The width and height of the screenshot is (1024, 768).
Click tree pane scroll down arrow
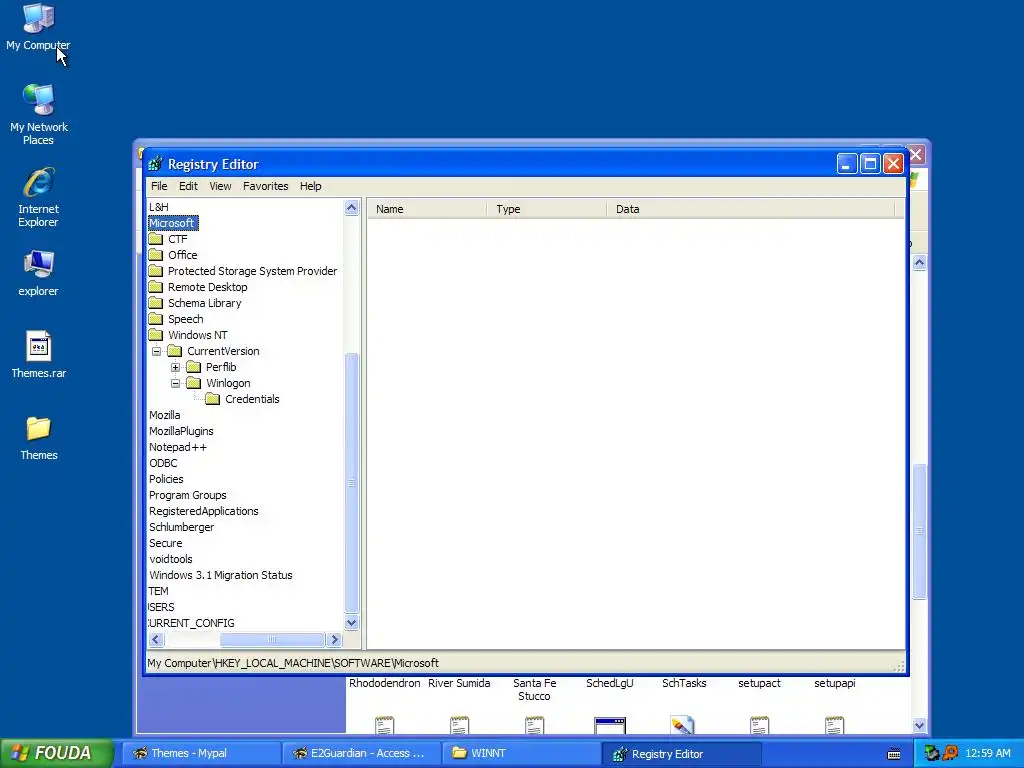[x=351, y=622]
